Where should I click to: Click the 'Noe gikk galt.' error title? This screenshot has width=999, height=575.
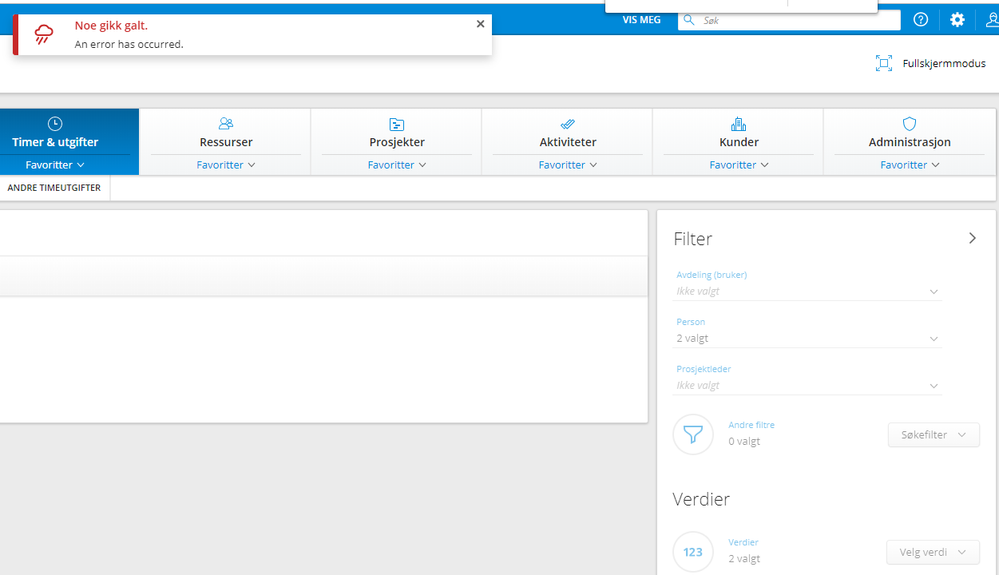(111, 25)
